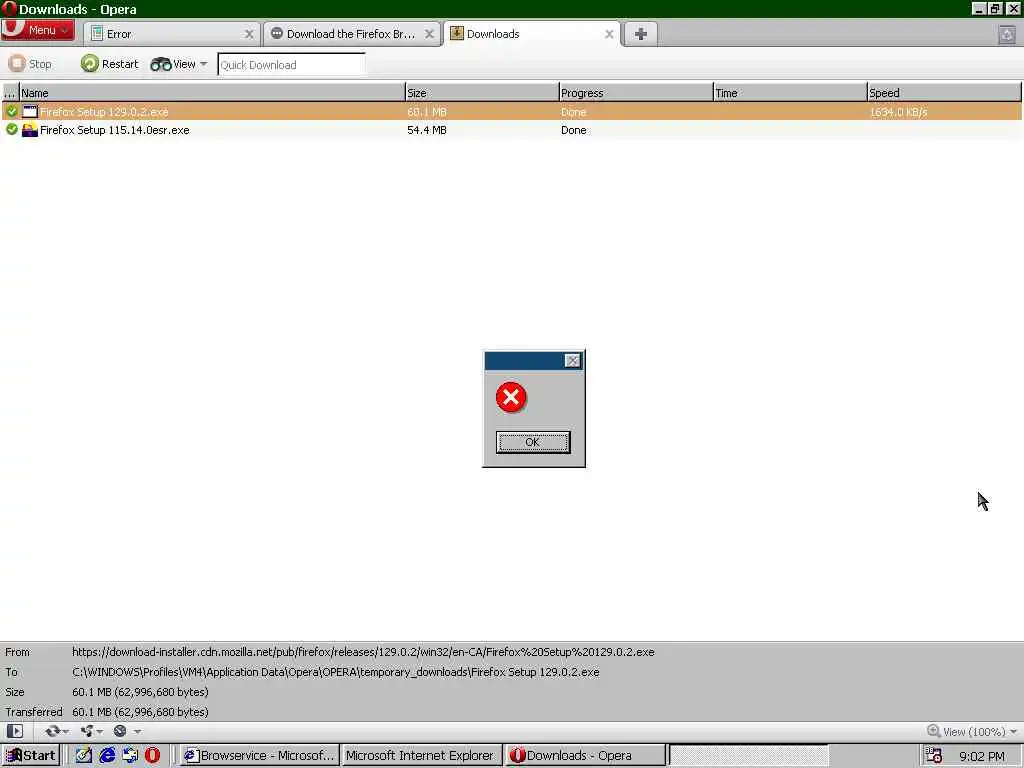
Task: Click the 54.4 MB size cell
Action: coord(427,130)
